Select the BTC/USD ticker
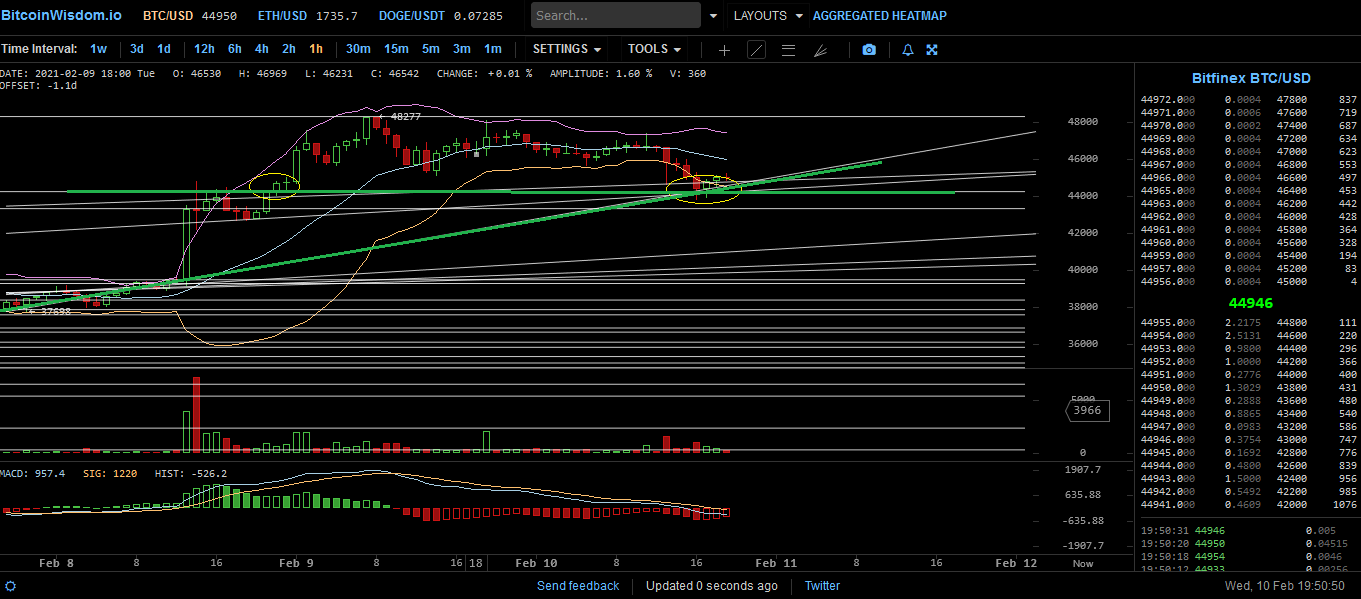The width and height of the screenshot is (1361, 599). point(189,16)
